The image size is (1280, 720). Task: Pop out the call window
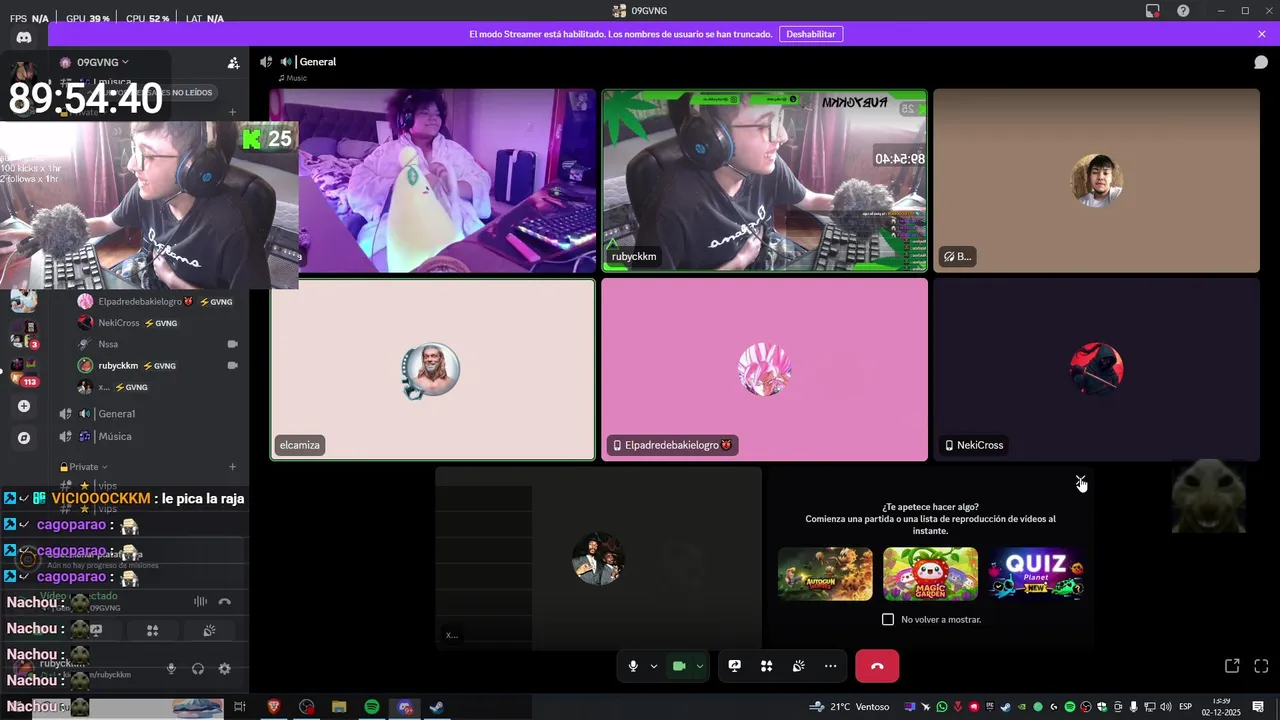1232,666
